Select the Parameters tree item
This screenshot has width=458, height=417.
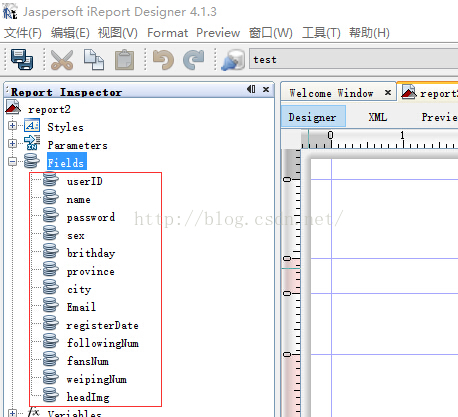[77, 145]
